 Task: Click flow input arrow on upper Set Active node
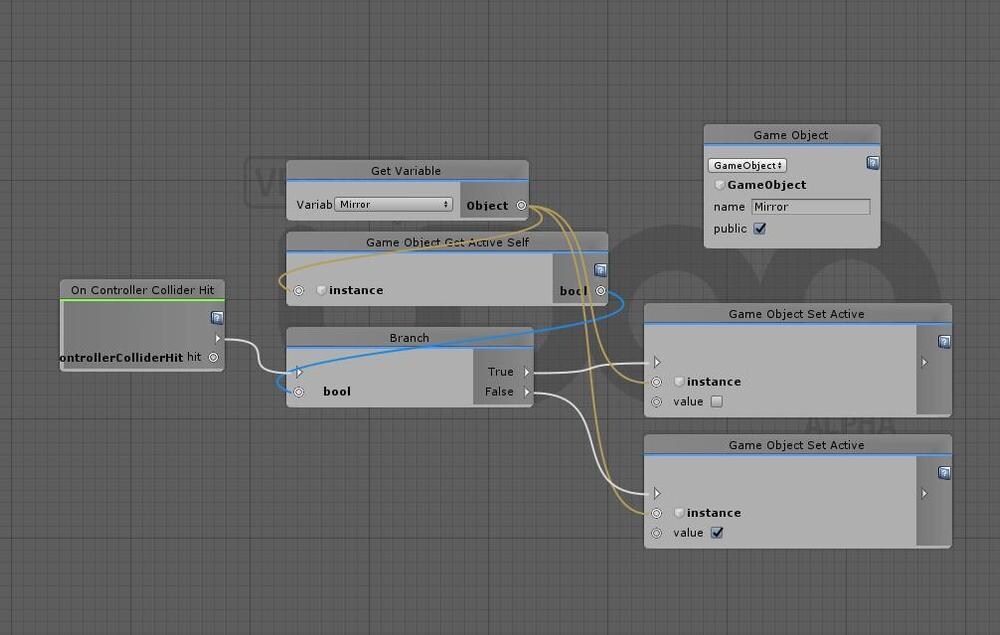pyautogui.click(x=657, y=362)
